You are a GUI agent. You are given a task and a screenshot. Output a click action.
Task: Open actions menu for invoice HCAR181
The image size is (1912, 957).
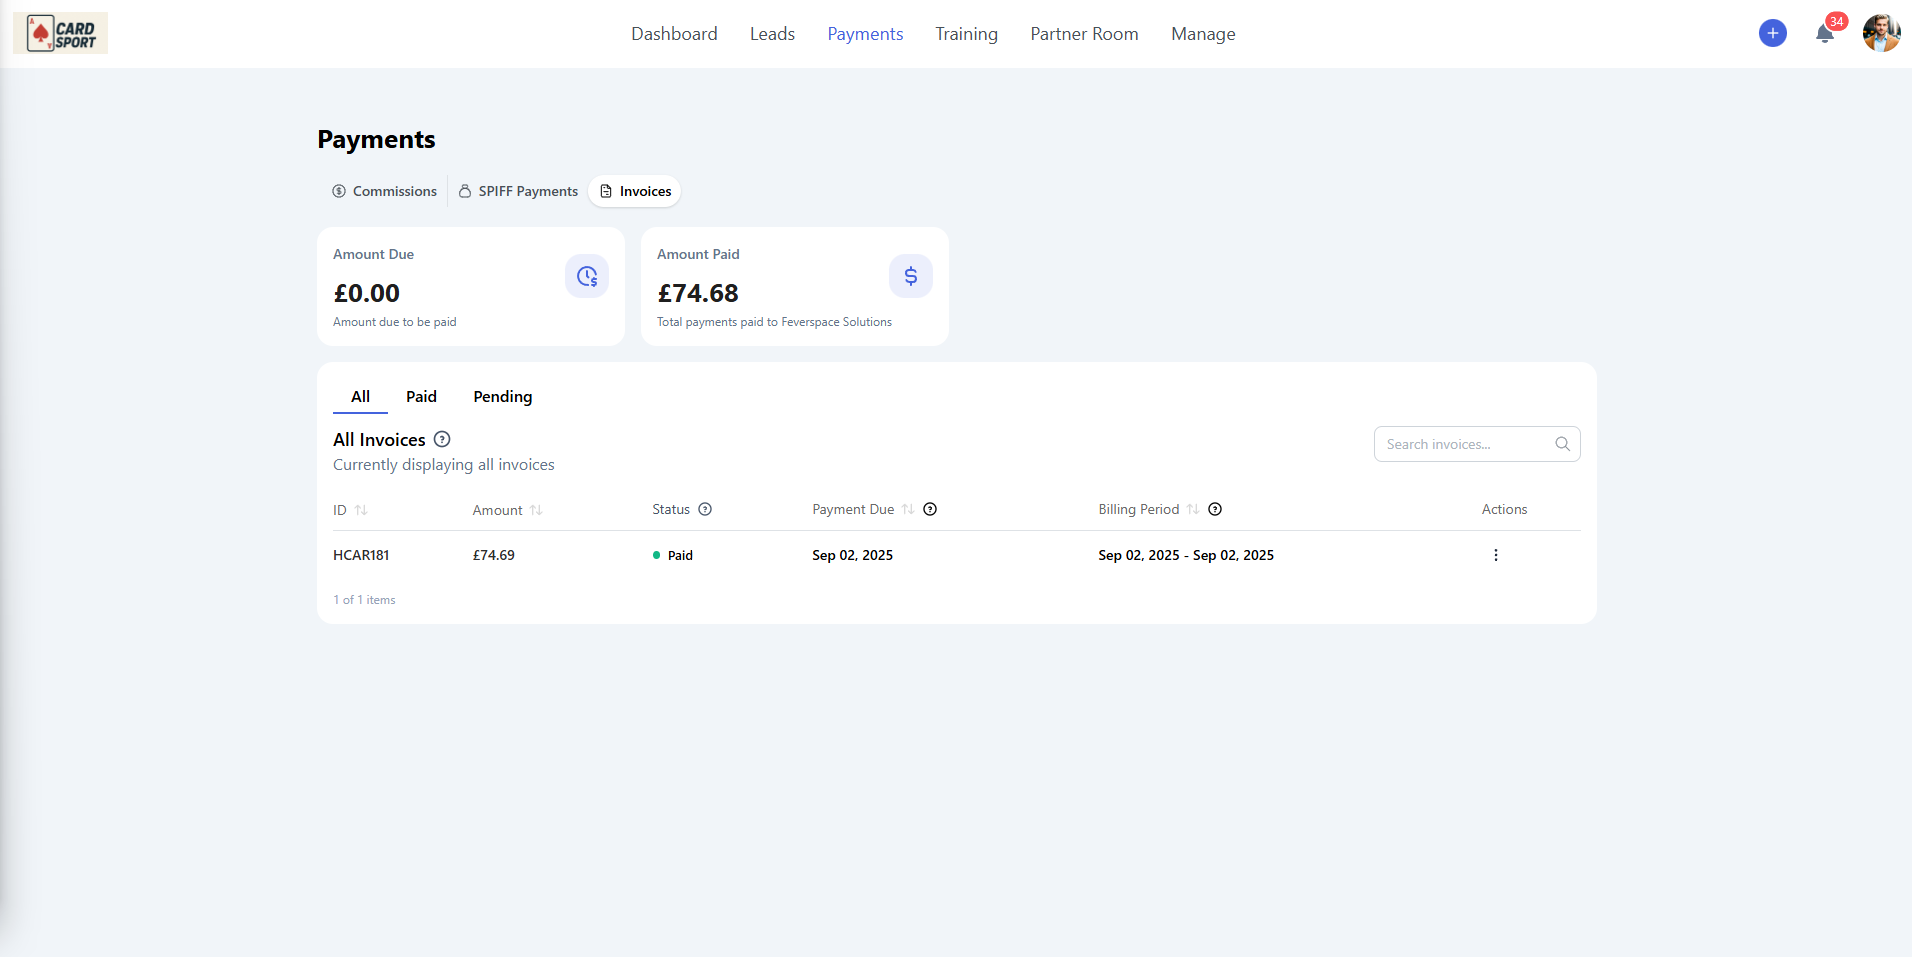[1495, 555]
